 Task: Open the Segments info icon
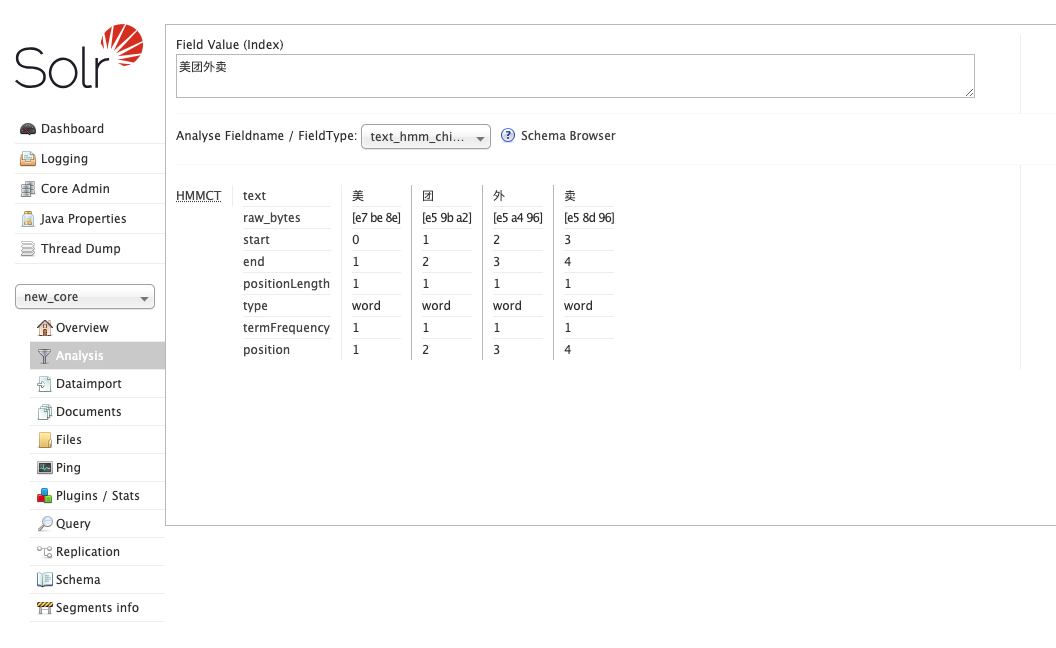(x=44, y=608)
